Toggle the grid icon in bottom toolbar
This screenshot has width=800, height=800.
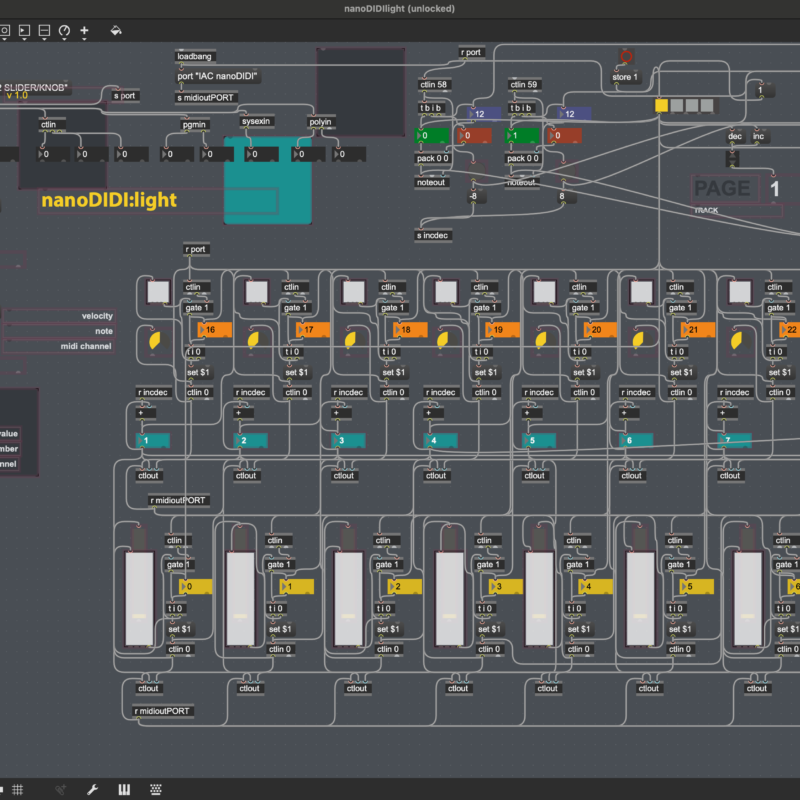18,790
